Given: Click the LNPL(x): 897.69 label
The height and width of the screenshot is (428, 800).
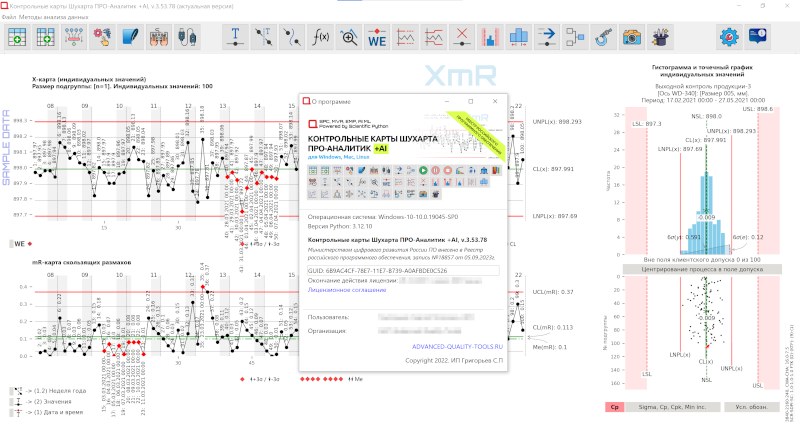Looking at the screenshot, I should pos(555,216).
